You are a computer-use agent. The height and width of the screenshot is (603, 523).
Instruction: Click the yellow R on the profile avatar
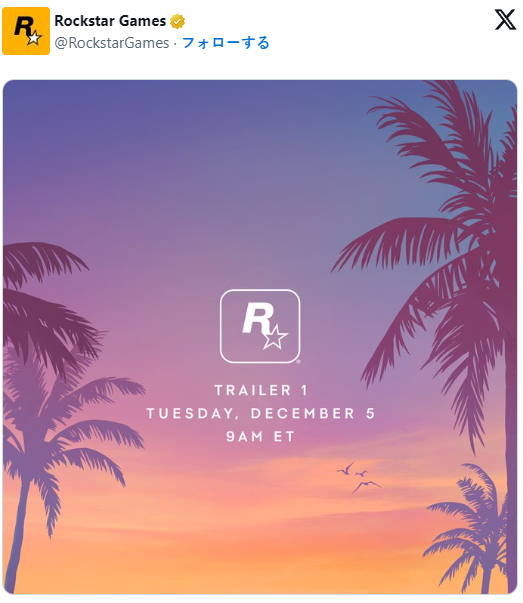point(23,27)
